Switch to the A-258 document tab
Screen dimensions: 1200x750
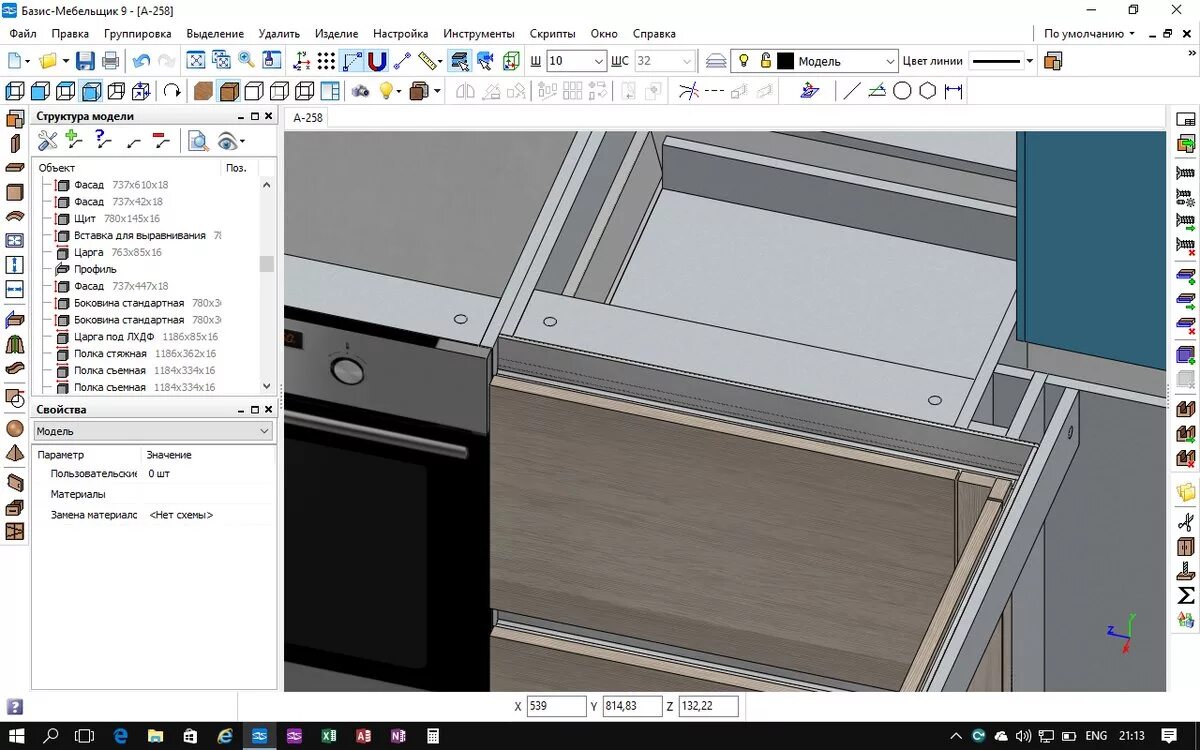point(307,117)
